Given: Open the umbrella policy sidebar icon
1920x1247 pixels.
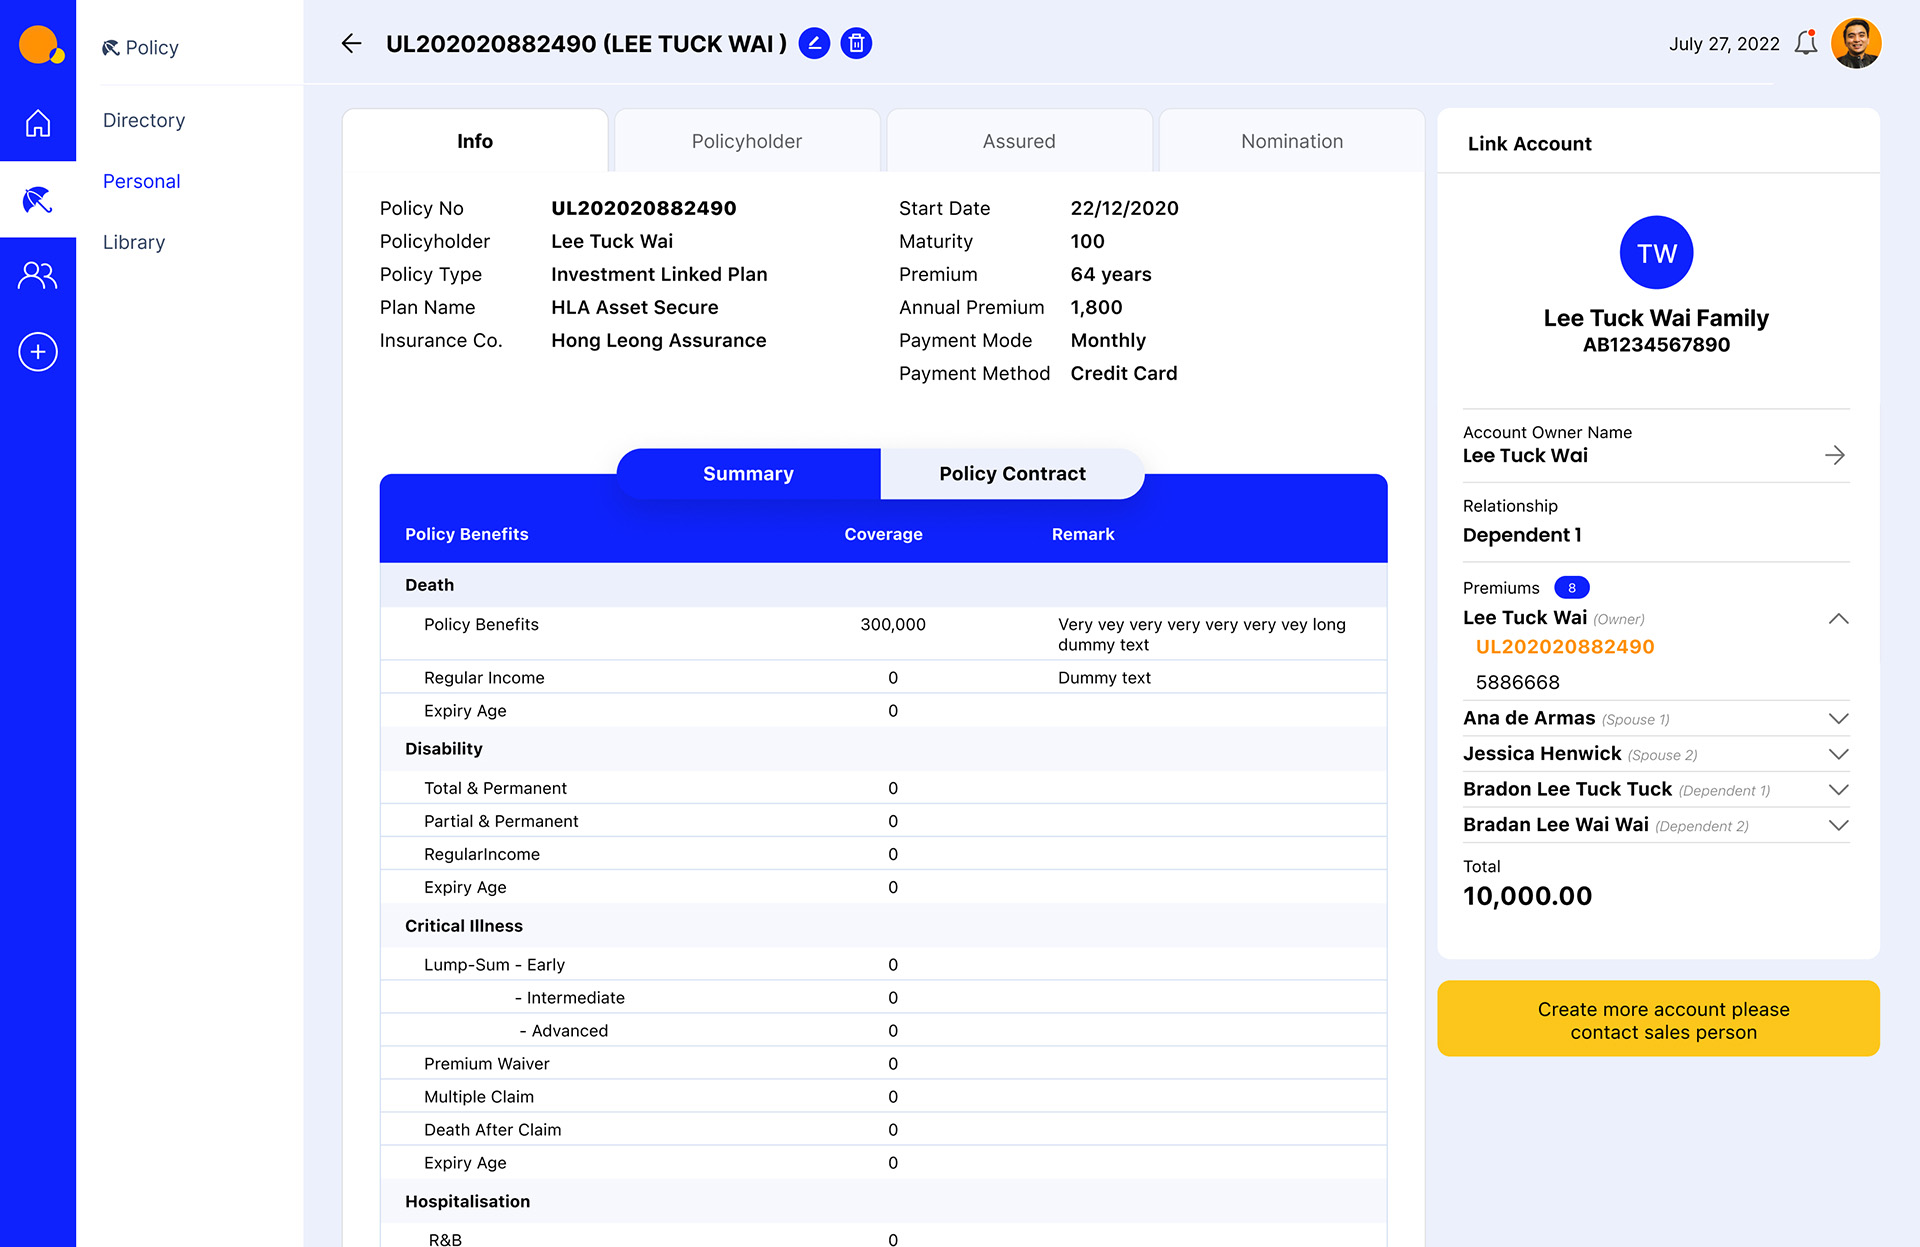Looking at the screenshot, I should coord(38,200).
